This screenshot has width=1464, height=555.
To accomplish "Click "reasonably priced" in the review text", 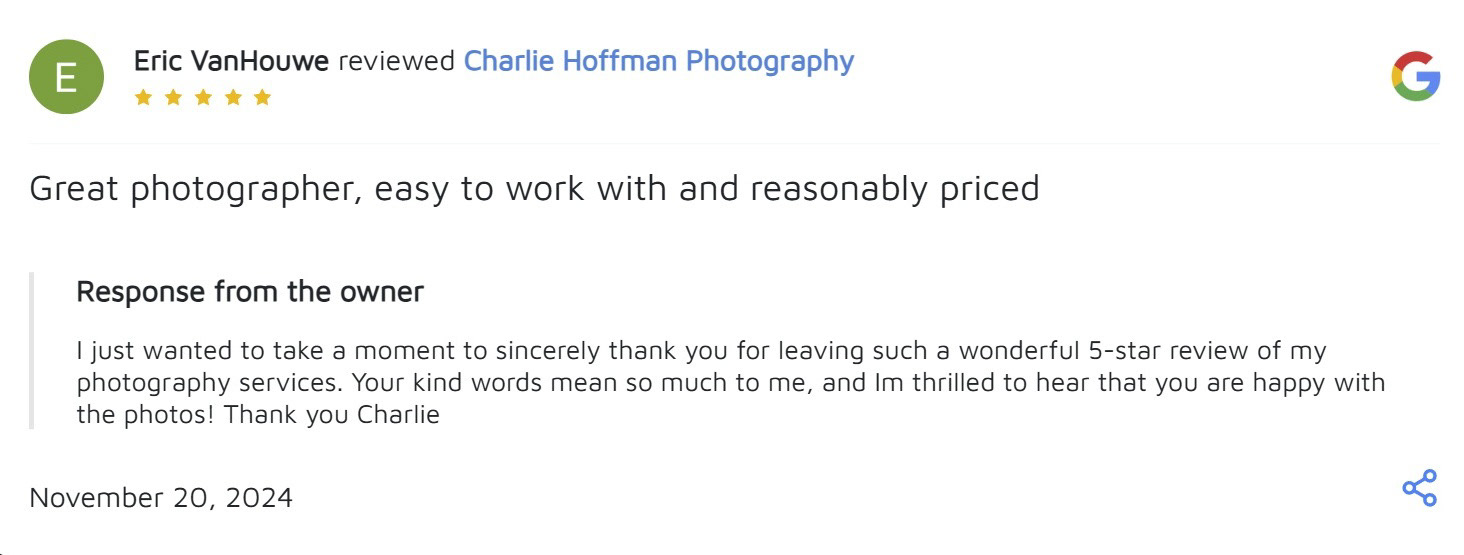I will click(895, 188).
